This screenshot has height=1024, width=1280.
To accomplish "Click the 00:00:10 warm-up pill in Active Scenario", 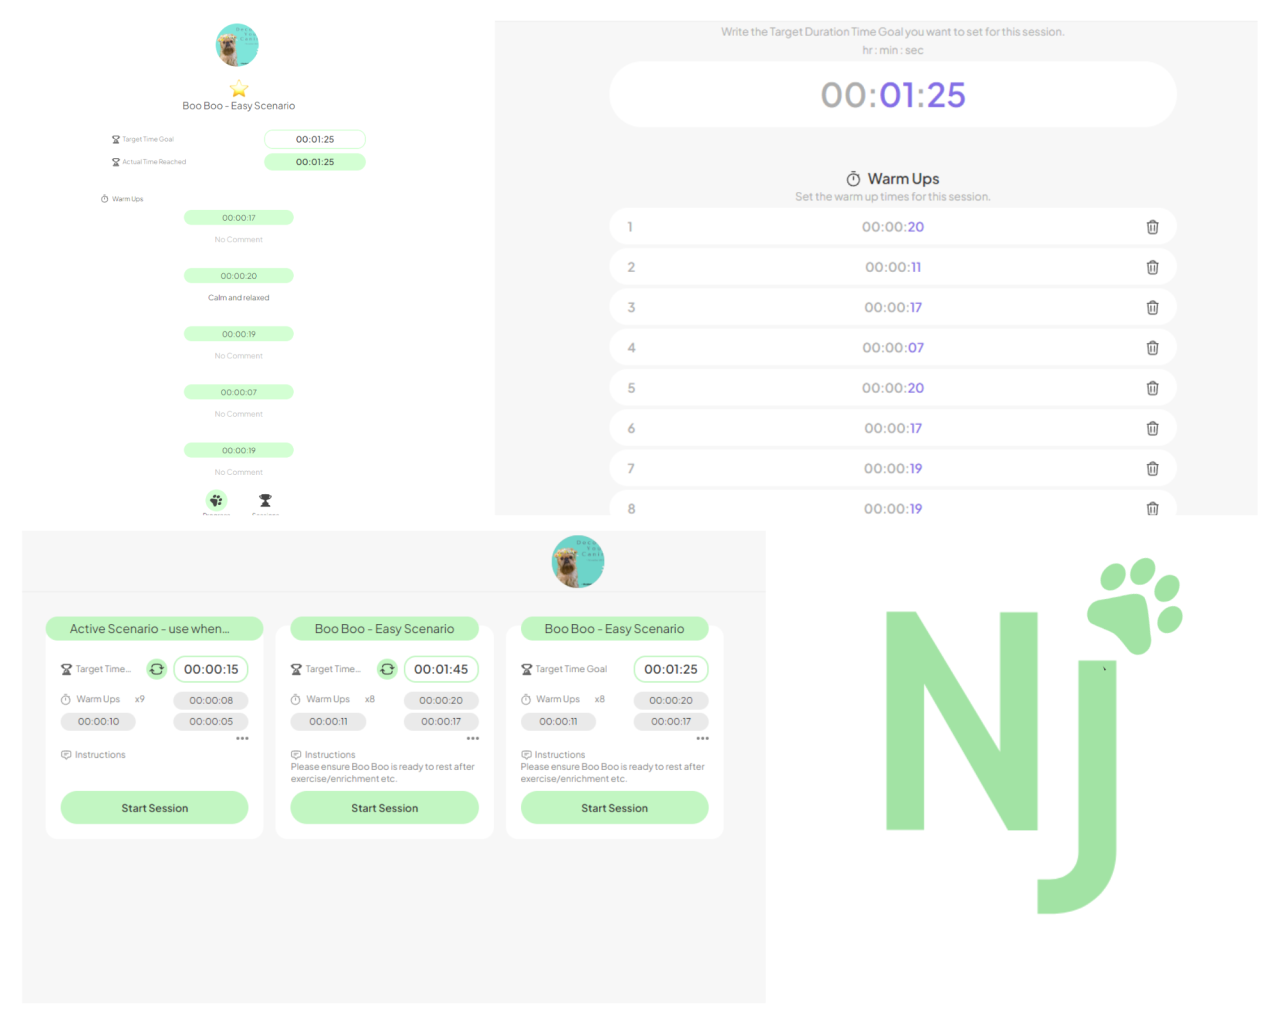I will [98, 722].
